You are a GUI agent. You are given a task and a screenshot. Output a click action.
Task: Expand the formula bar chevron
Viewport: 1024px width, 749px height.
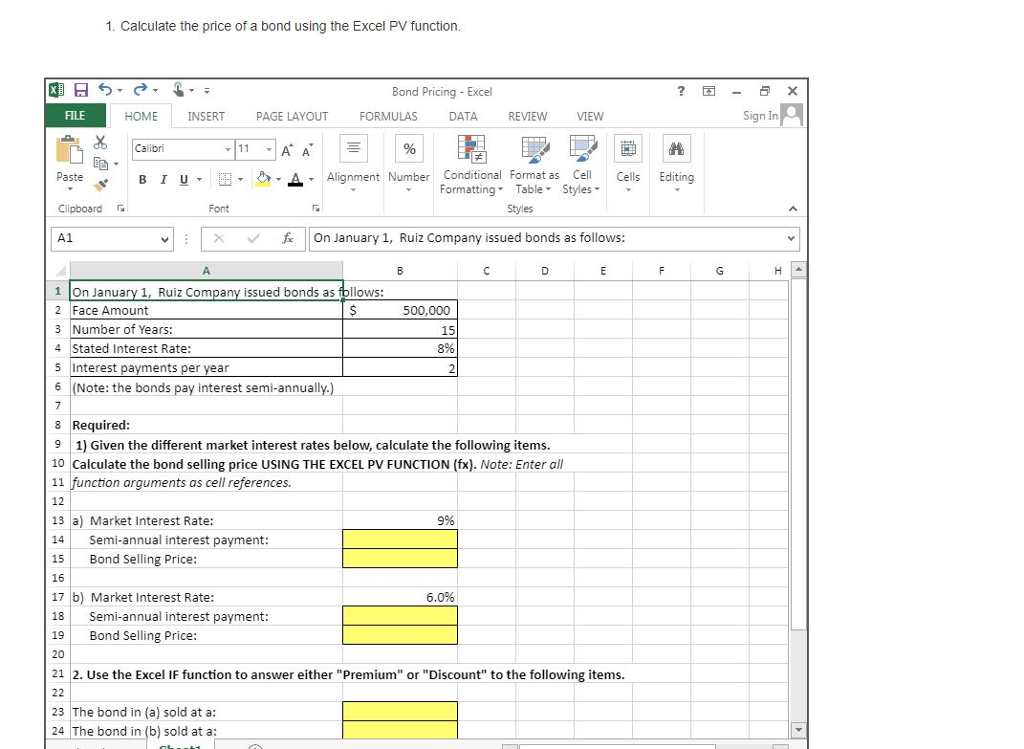point(791,238)
